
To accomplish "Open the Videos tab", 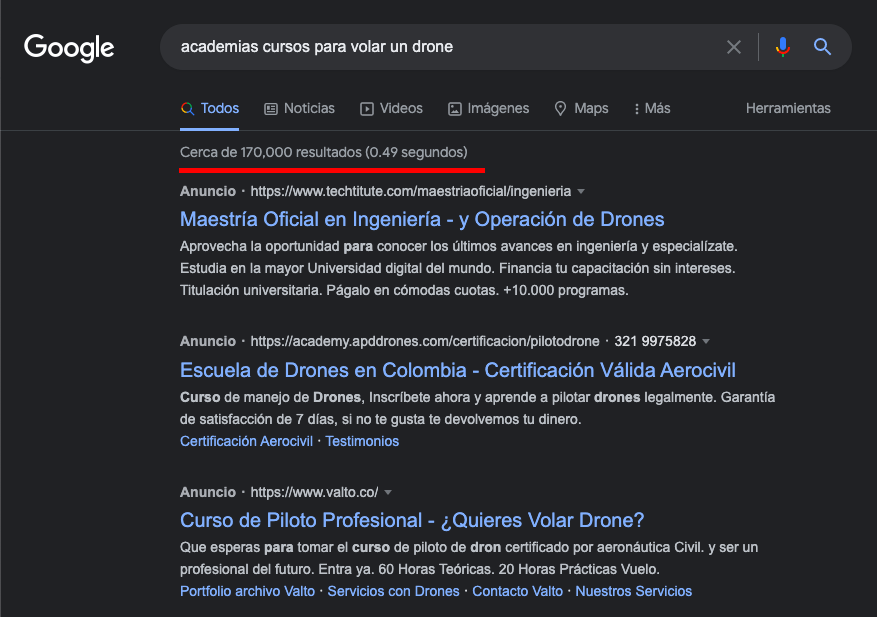I will (x=391, y=109).
